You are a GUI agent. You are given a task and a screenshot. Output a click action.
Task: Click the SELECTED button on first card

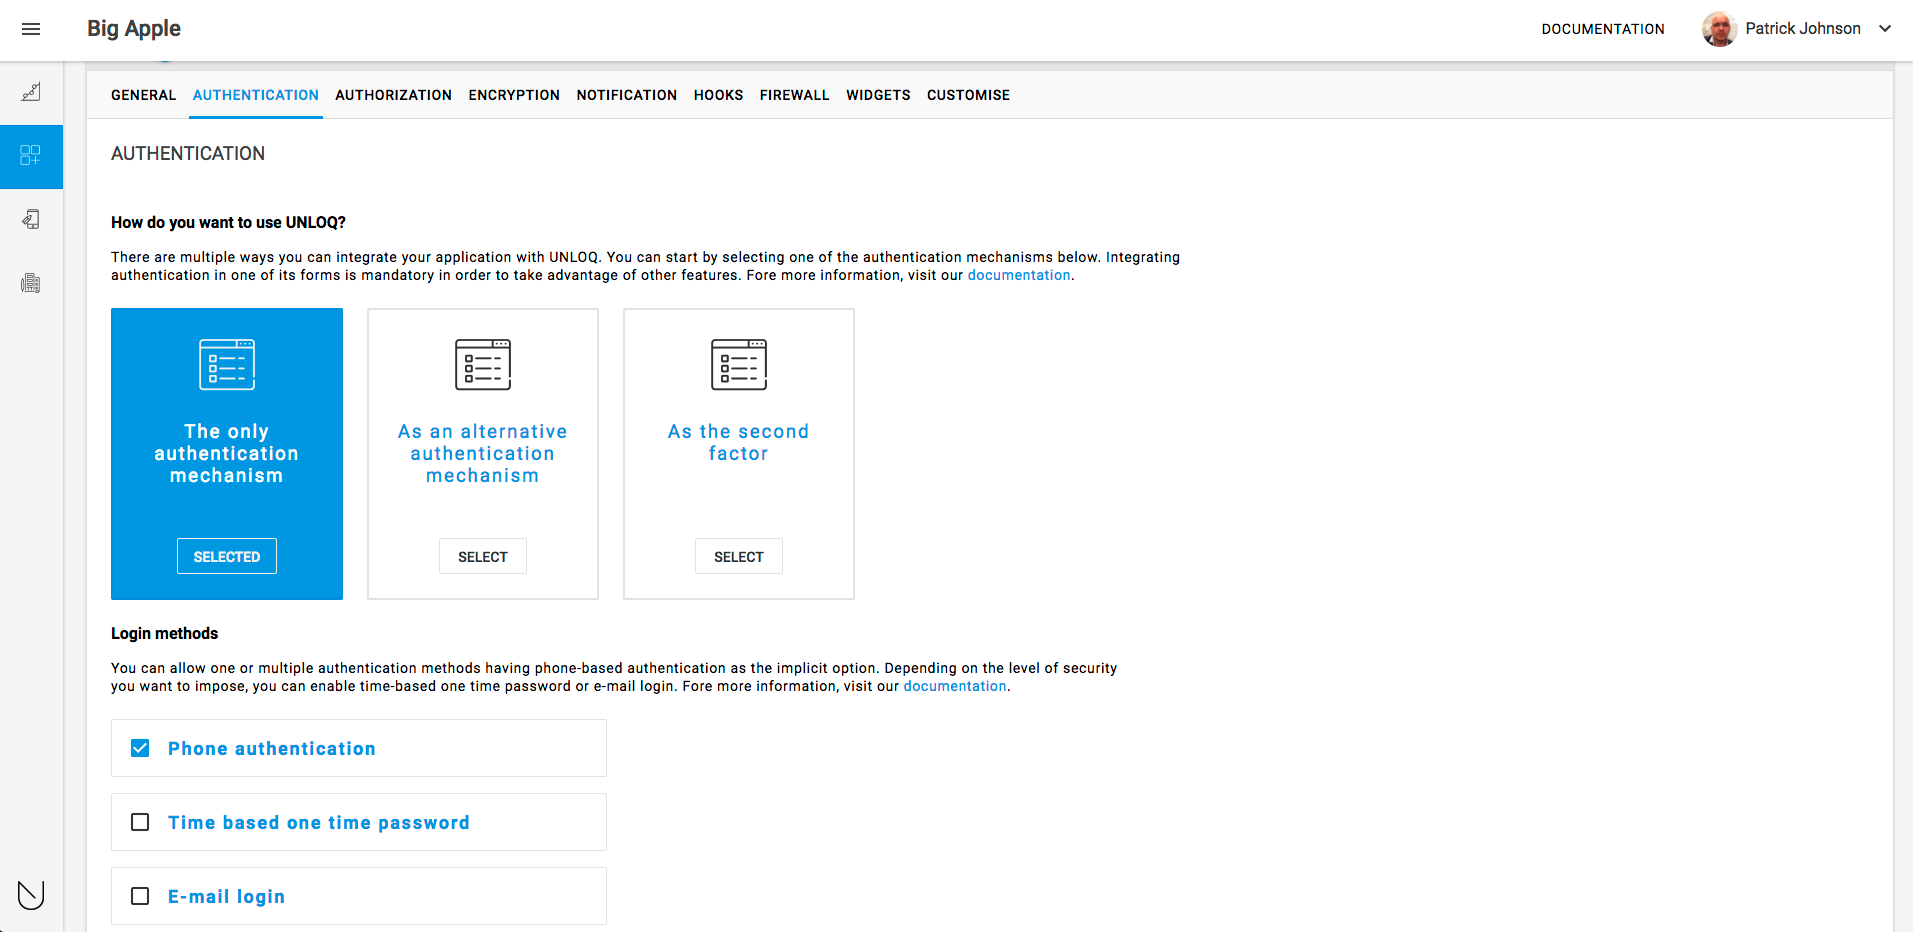(227, 556)
